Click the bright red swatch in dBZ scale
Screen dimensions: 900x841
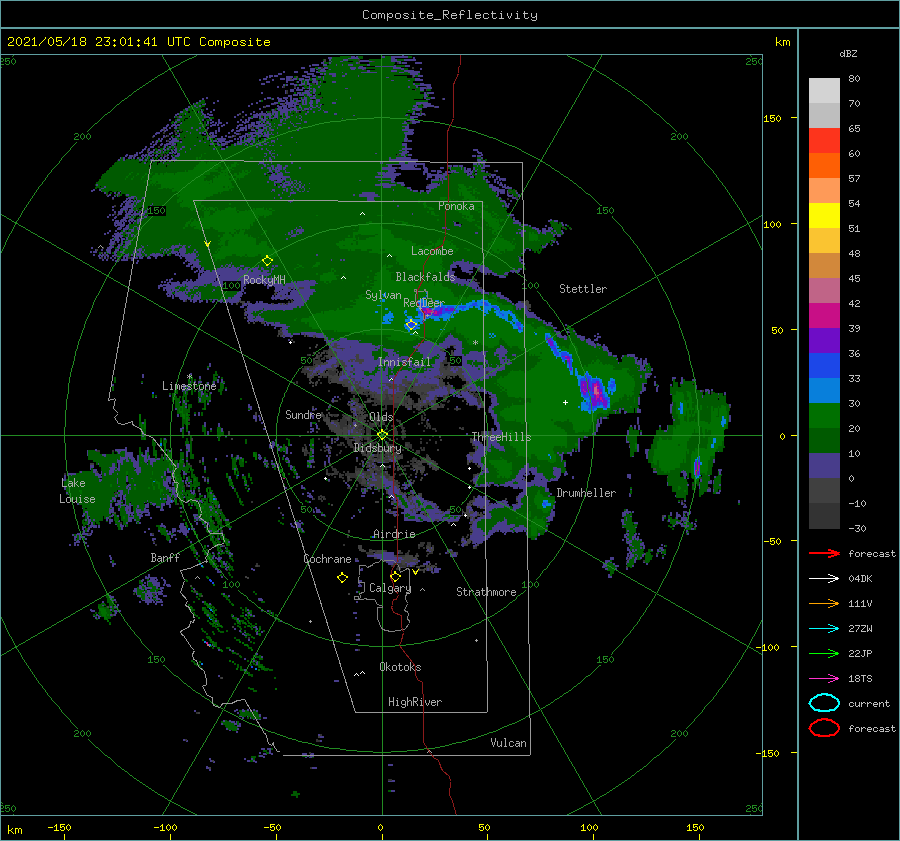point(824,141)
